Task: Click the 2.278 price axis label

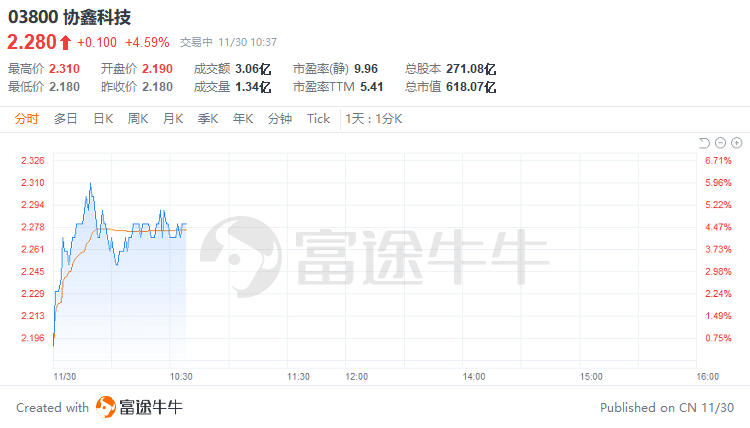Action: (x=33, y=227)
